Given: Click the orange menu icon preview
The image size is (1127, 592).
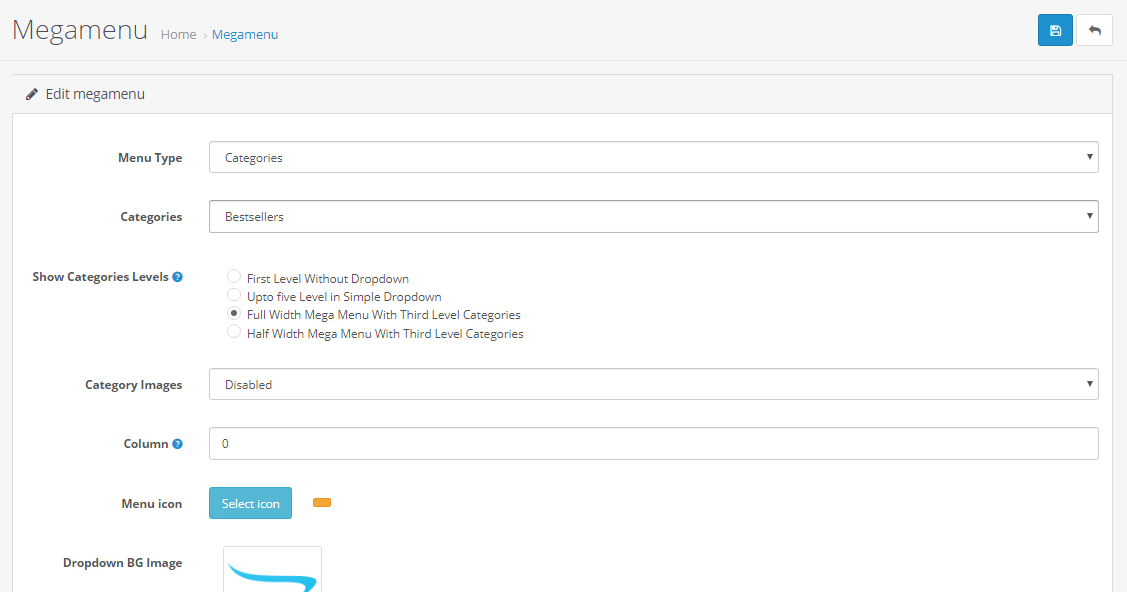Looking at the screenshot, I should (x=322, y=502).
